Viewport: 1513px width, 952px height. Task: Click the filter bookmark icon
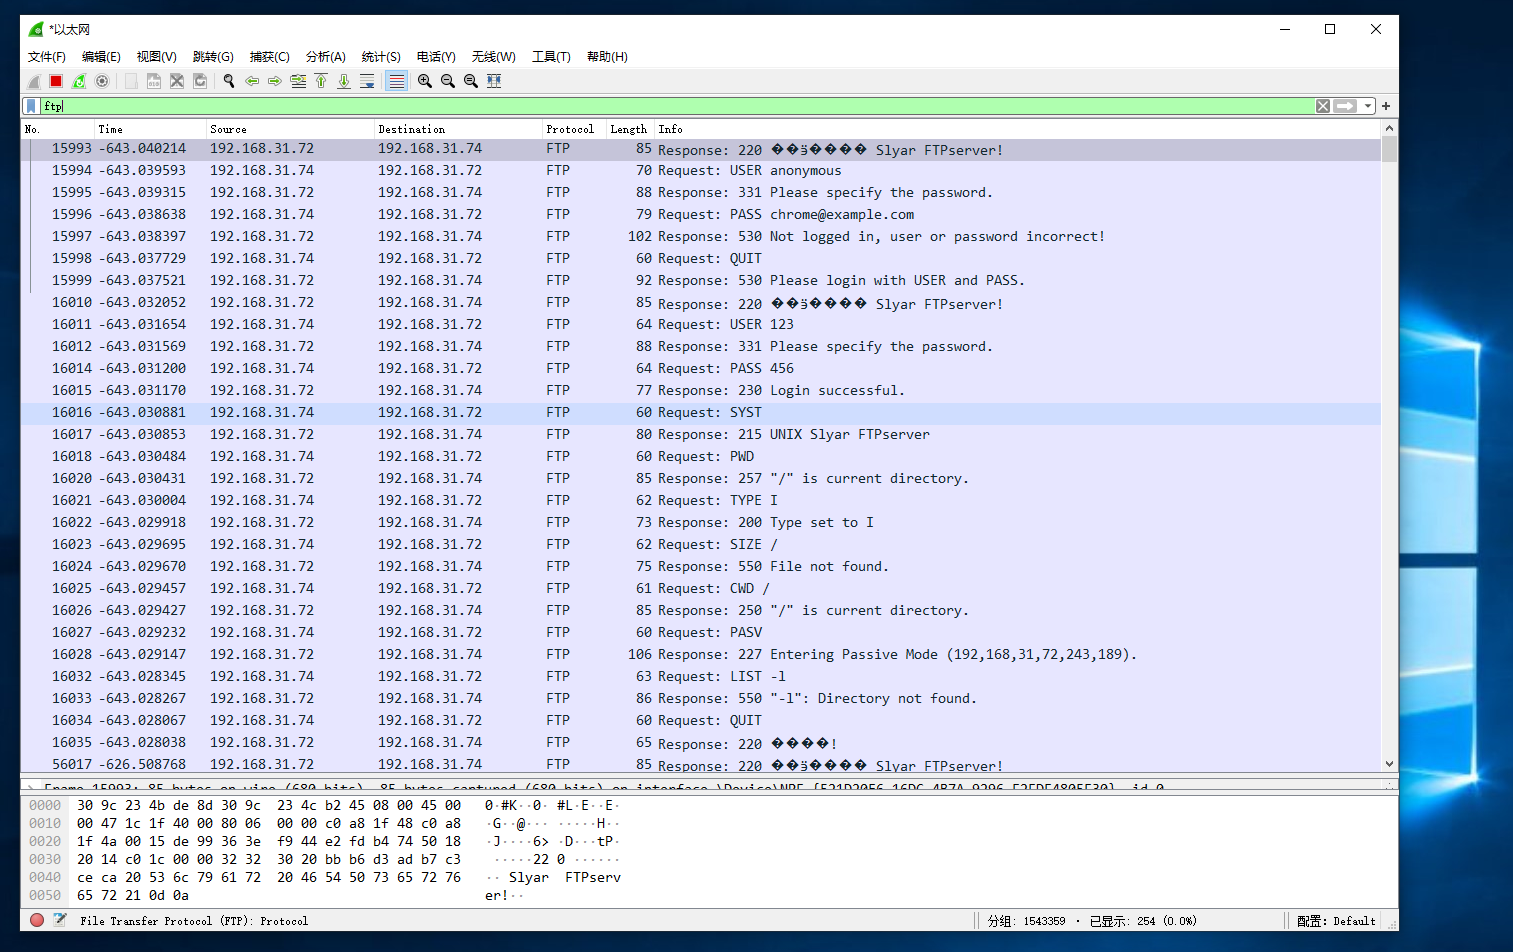[32, 106]
